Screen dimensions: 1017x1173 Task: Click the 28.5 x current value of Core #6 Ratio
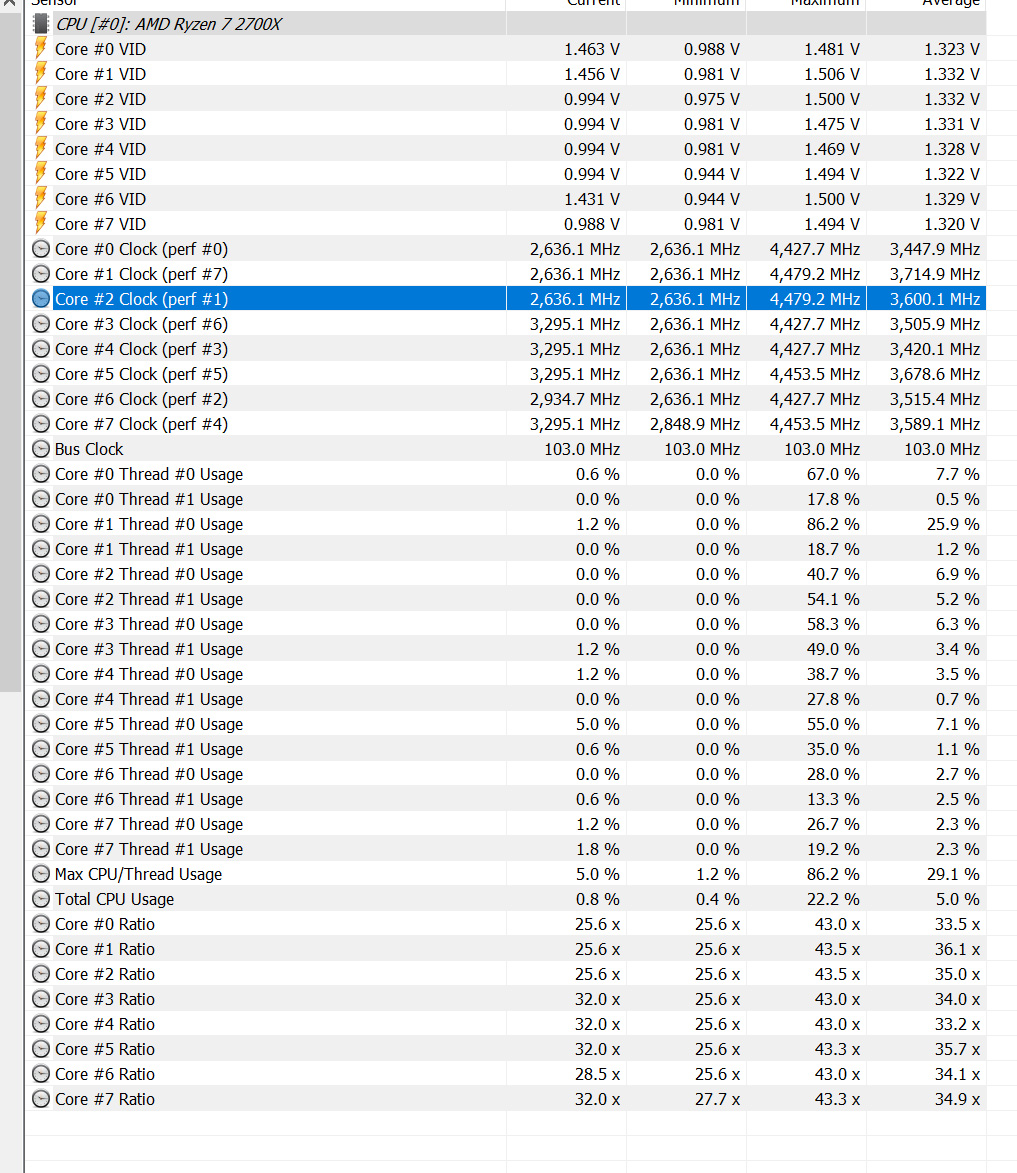coord(597,1074)
